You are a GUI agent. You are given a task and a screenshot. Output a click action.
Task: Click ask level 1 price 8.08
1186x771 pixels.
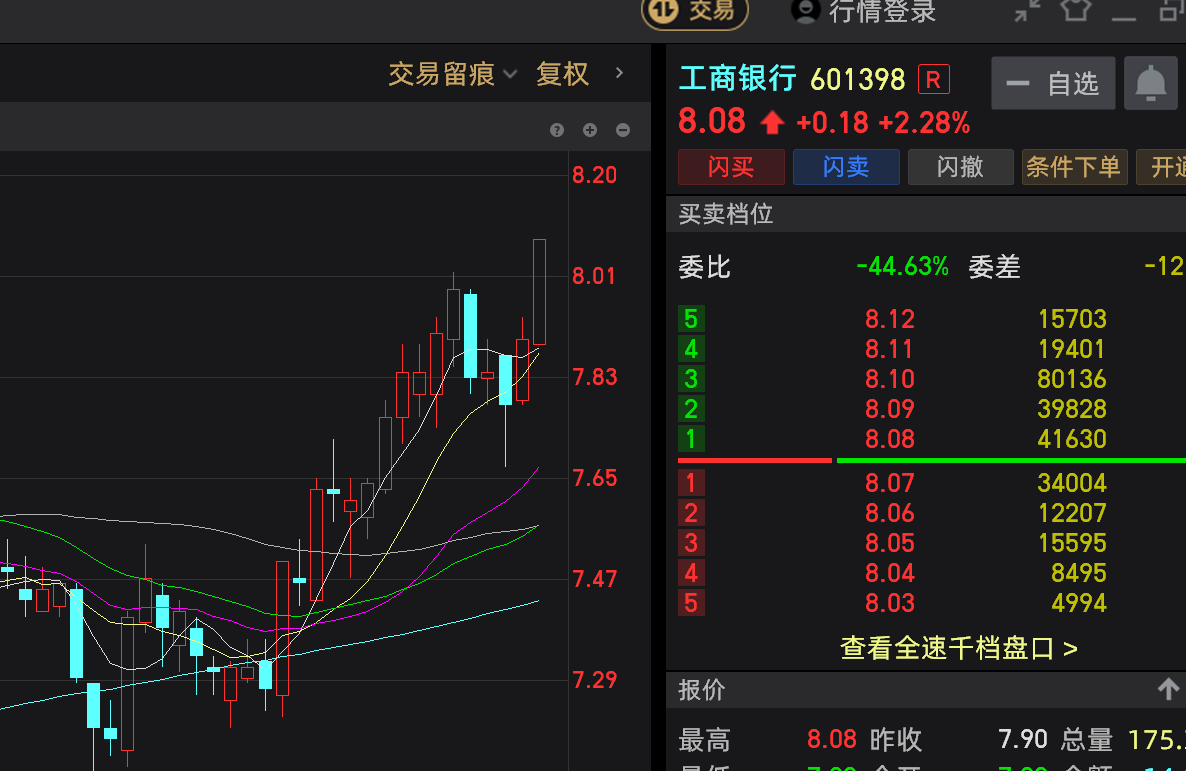tap(890, 439)
